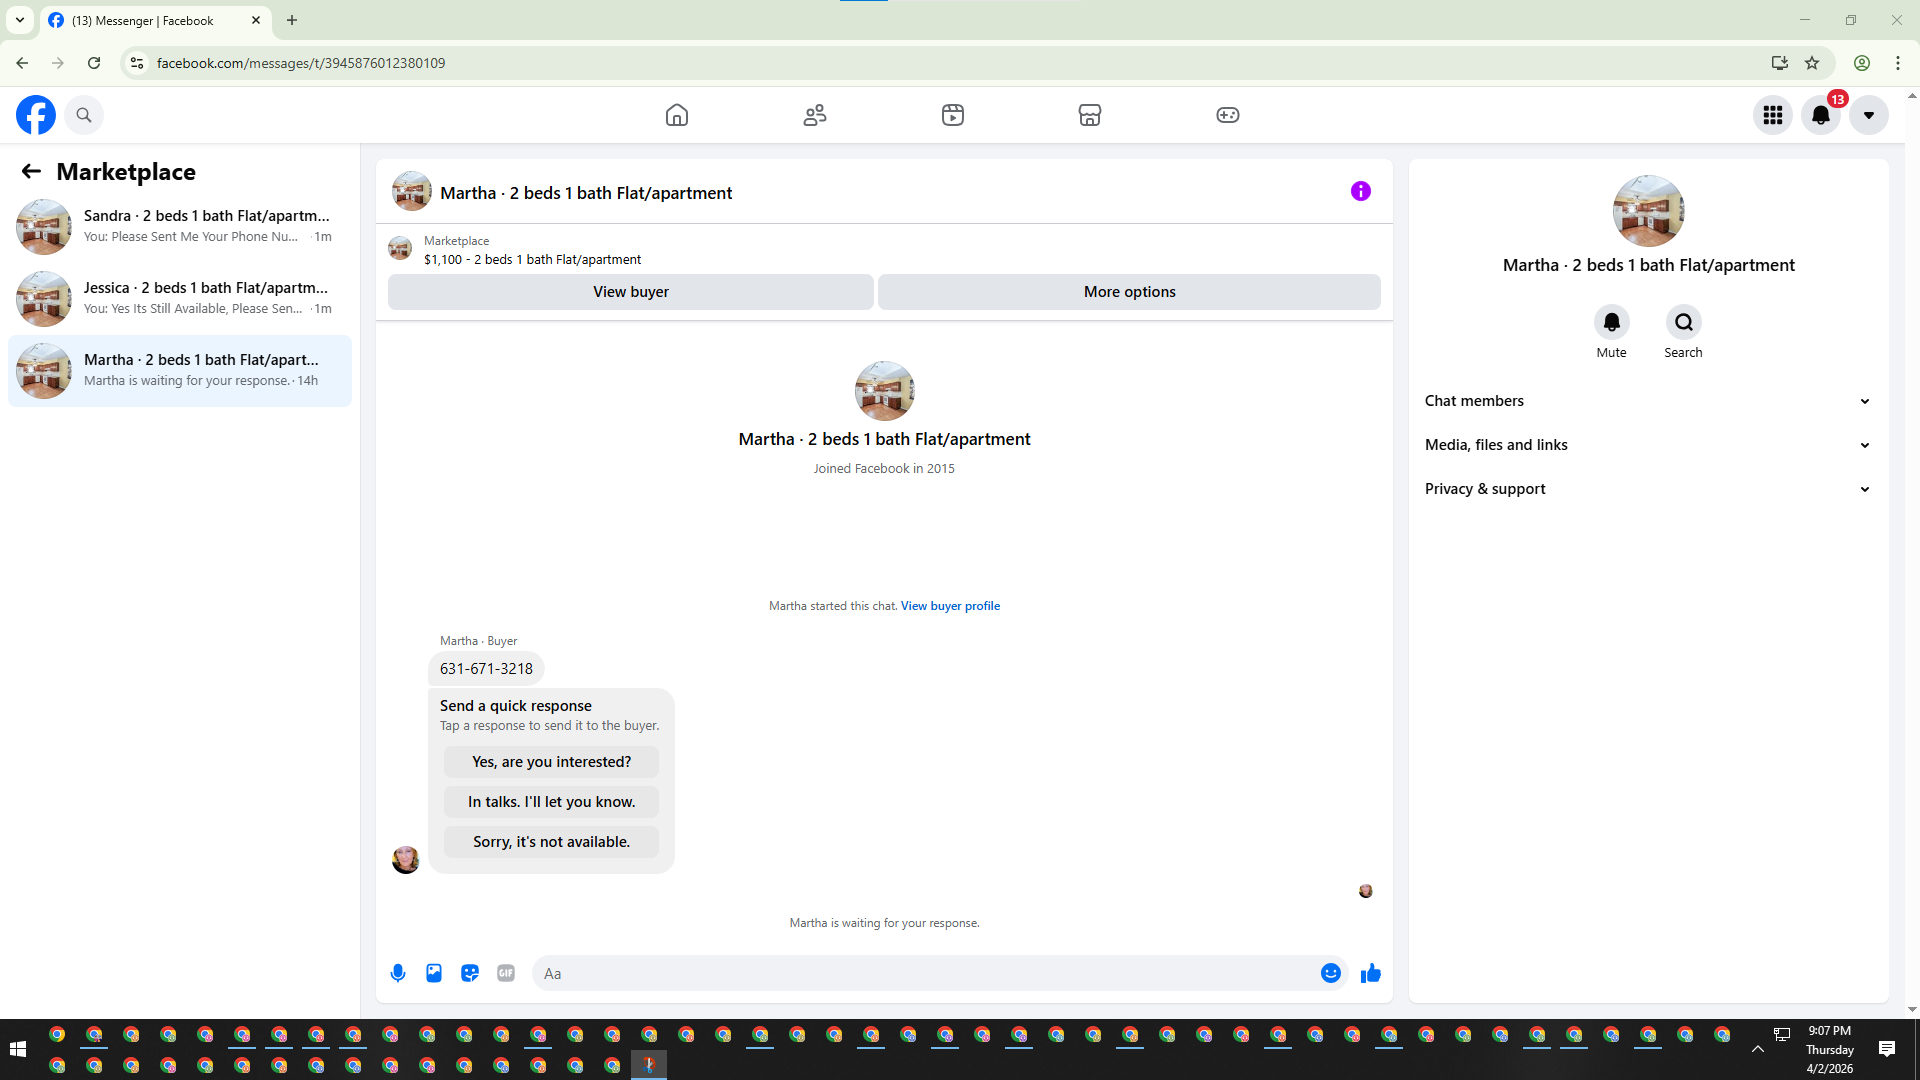Open the Reels video icon

pyautogui.click(x=953, y=115)
